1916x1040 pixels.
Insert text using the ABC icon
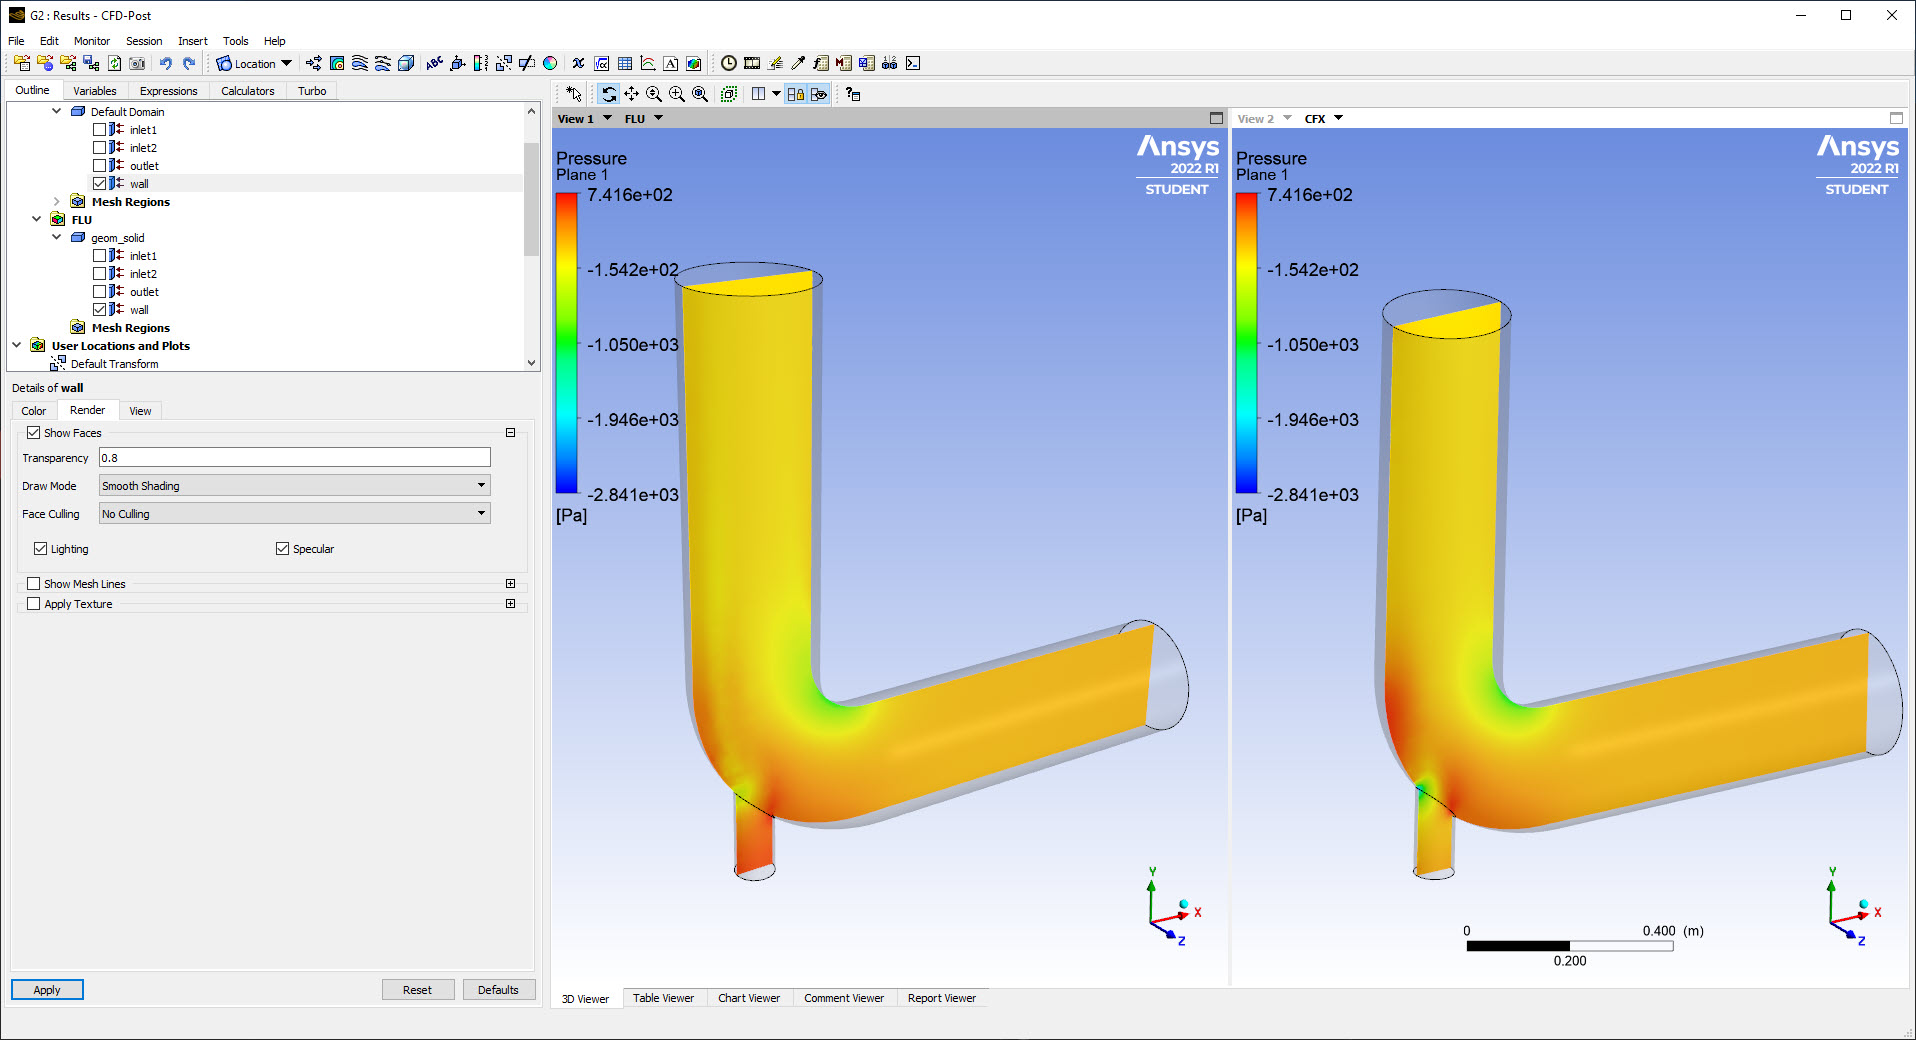433,63
